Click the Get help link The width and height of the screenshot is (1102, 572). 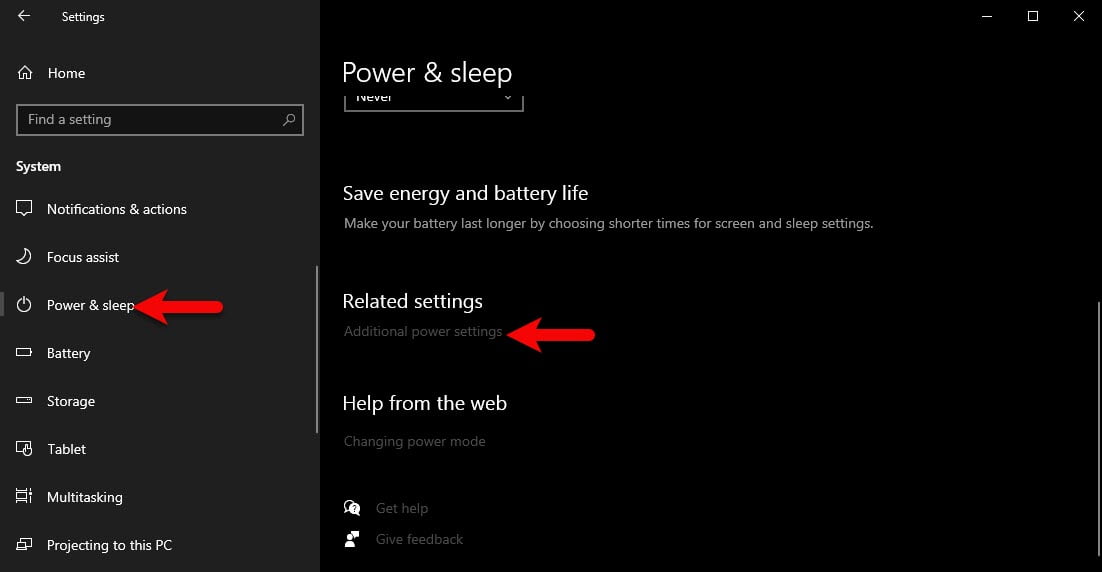click(401, 508)
